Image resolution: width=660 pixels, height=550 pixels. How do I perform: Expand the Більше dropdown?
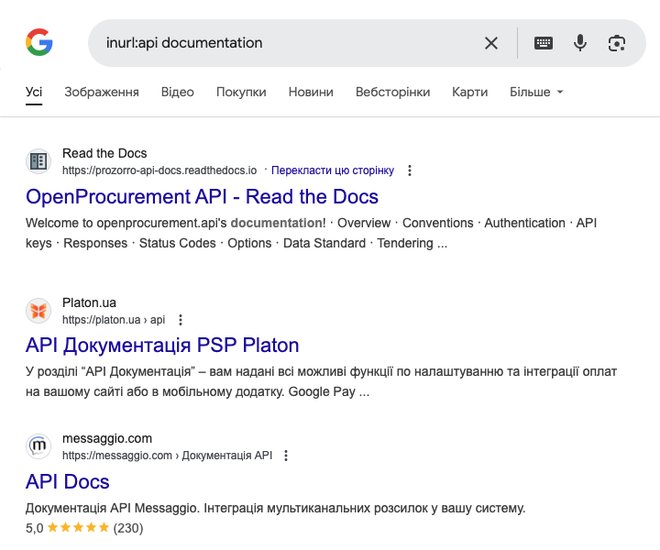pos(536,92)
